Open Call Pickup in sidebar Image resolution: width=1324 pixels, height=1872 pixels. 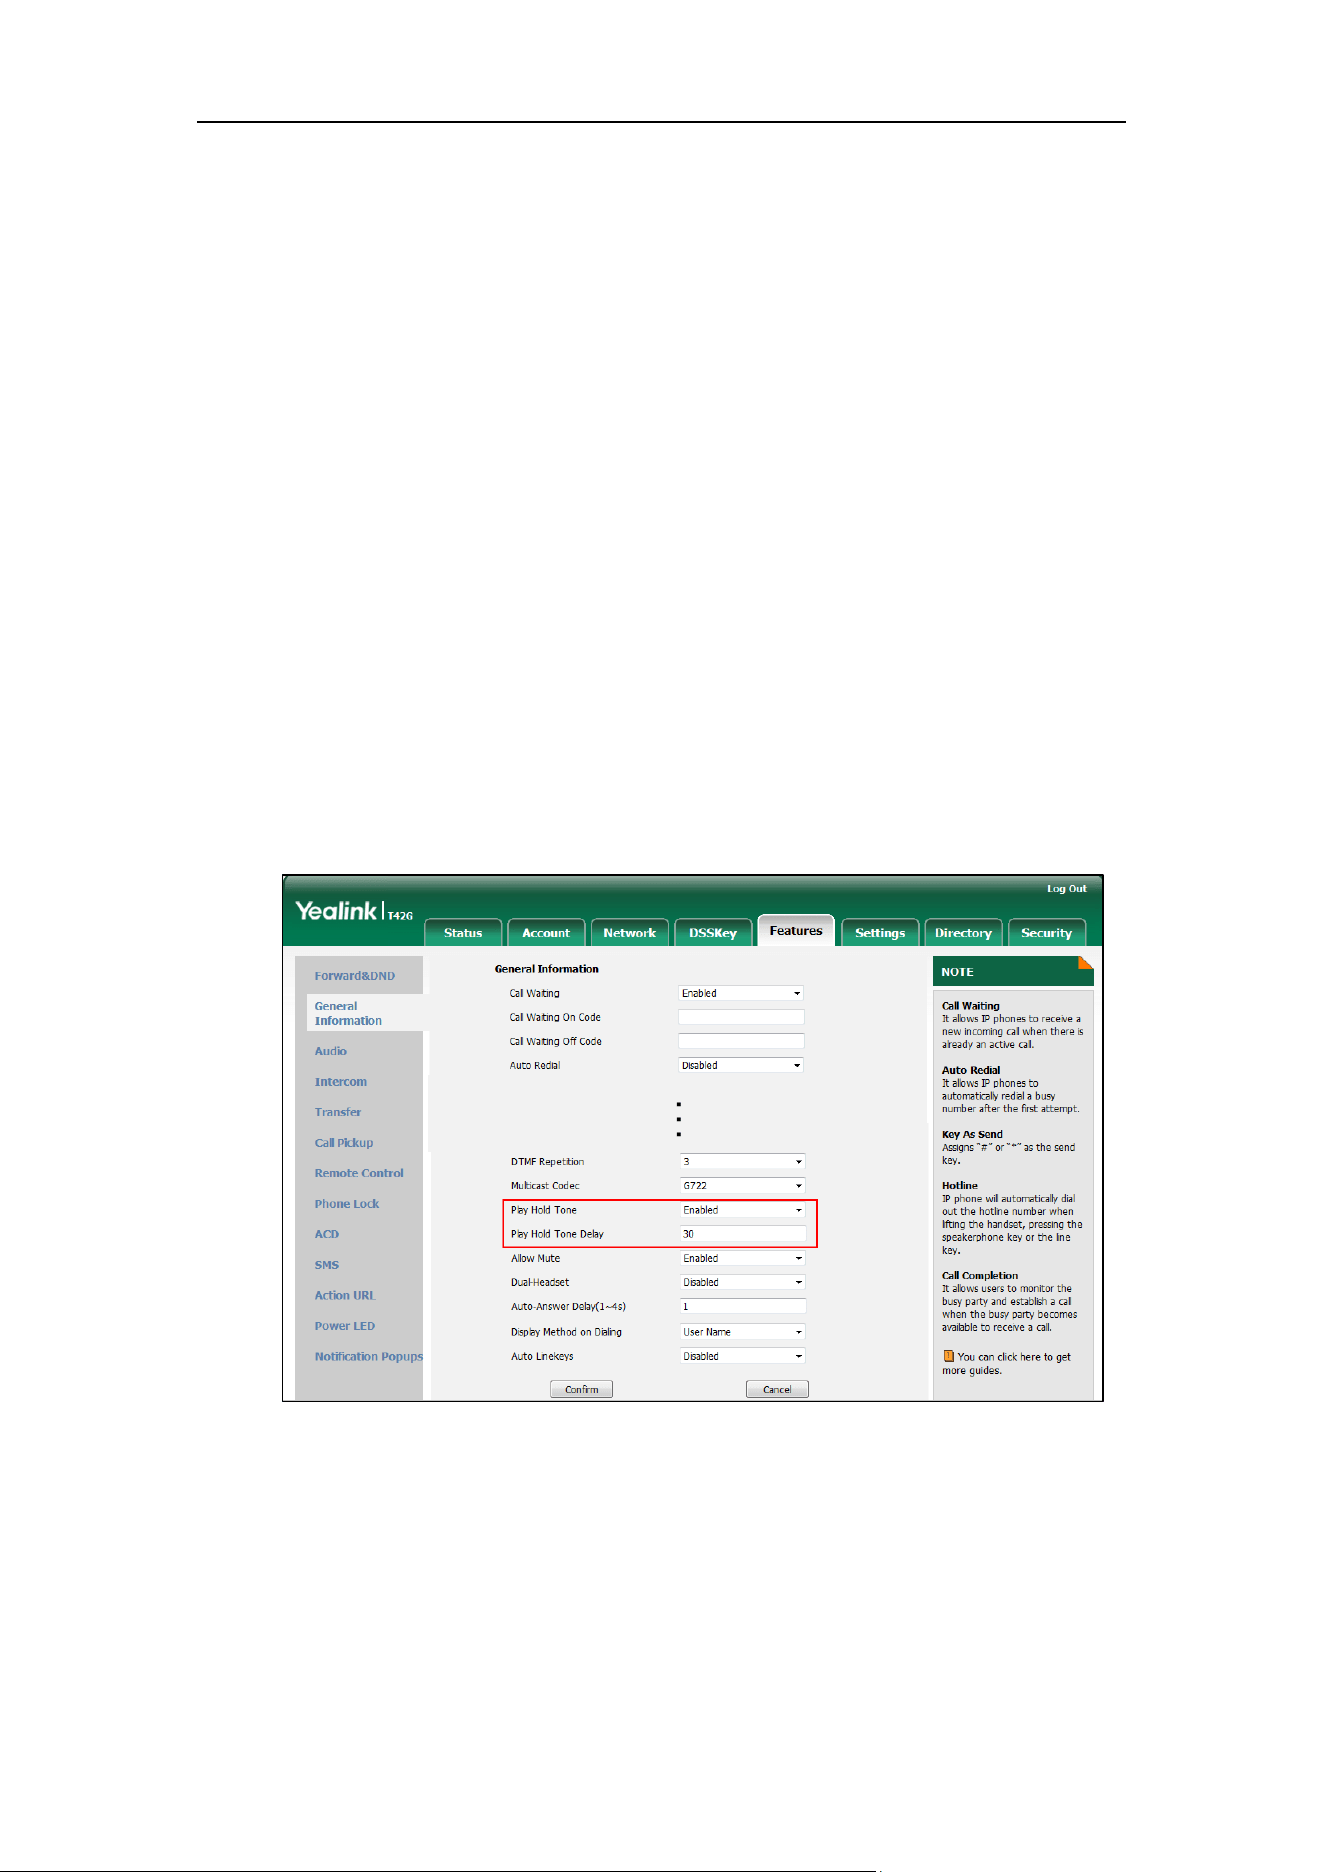click(x=343, y=1143)
